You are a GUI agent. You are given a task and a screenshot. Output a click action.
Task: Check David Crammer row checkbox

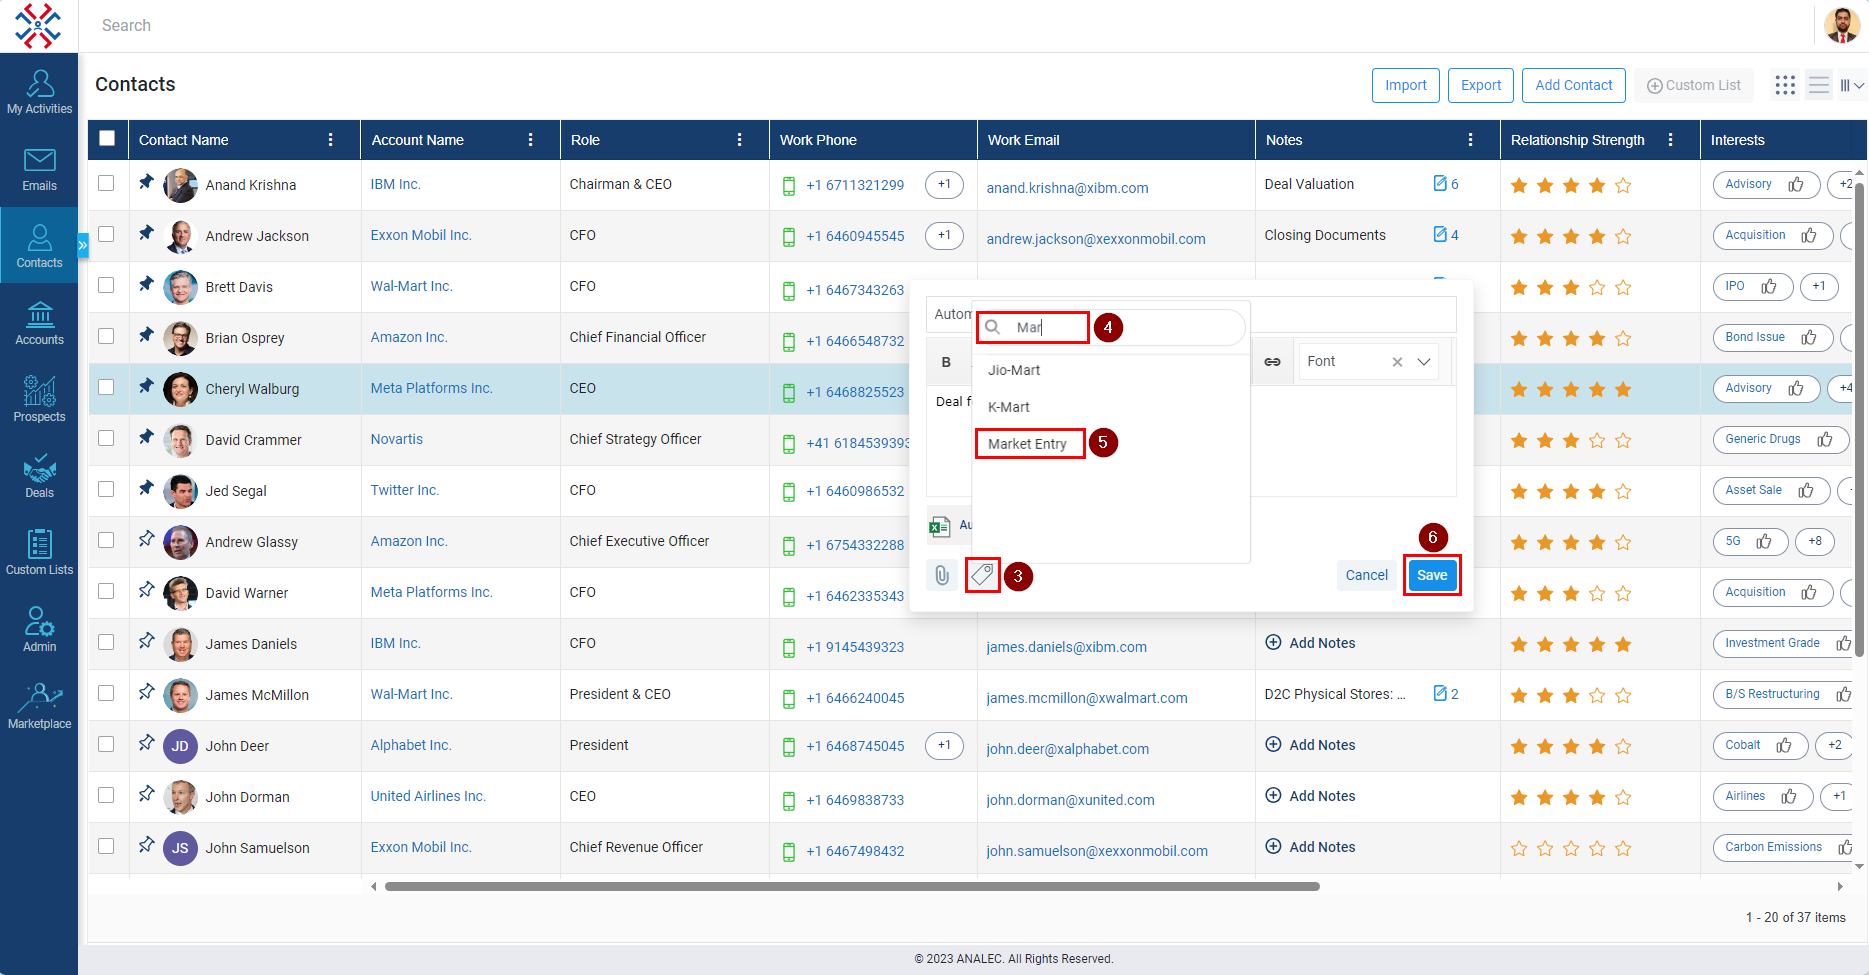click(x=106, y=438)
